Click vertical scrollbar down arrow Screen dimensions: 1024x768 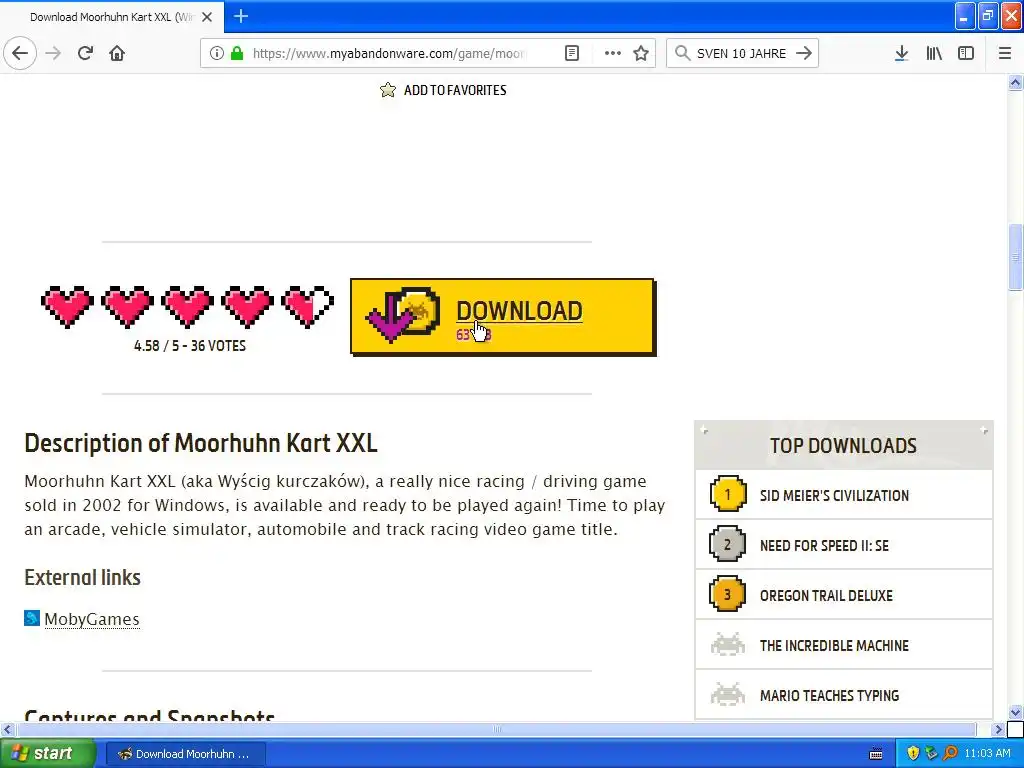(1016, 712)
